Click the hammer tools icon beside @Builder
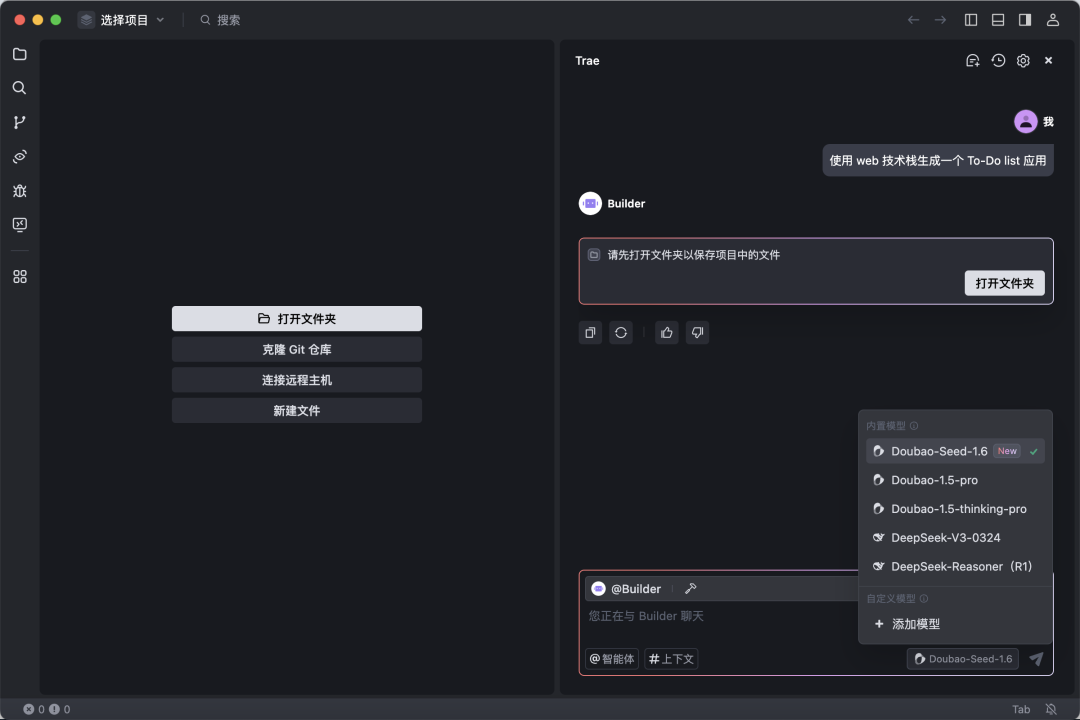Image resolution: width=1080 pixels, height=720 pixels. click(690, 588)
